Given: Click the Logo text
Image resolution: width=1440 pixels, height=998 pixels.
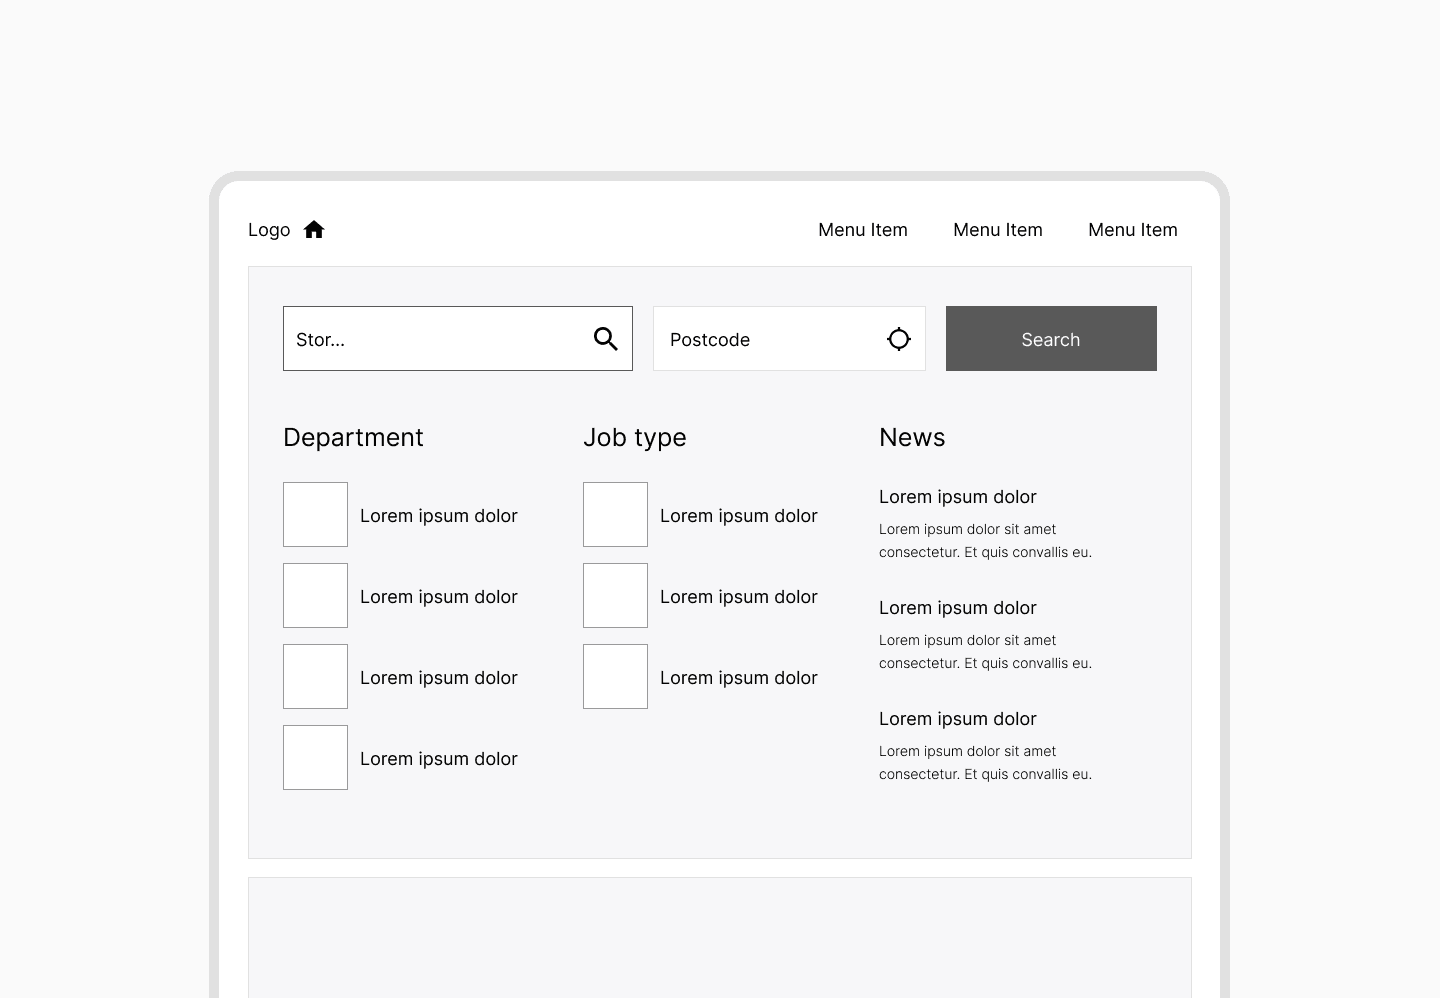Looking at the screenshot, I should pyautogui.click(x=269, y=230).
